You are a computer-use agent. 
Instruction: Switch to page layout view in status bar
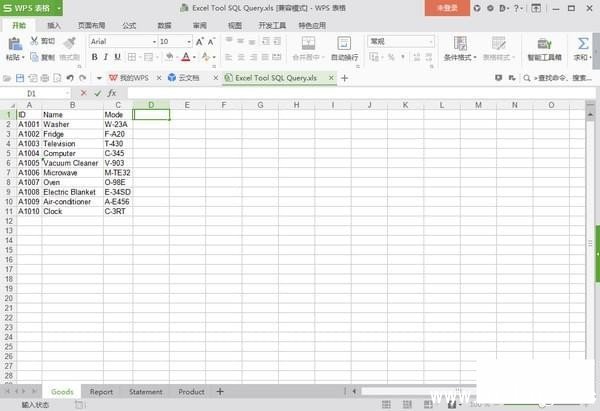click(407, 404)
